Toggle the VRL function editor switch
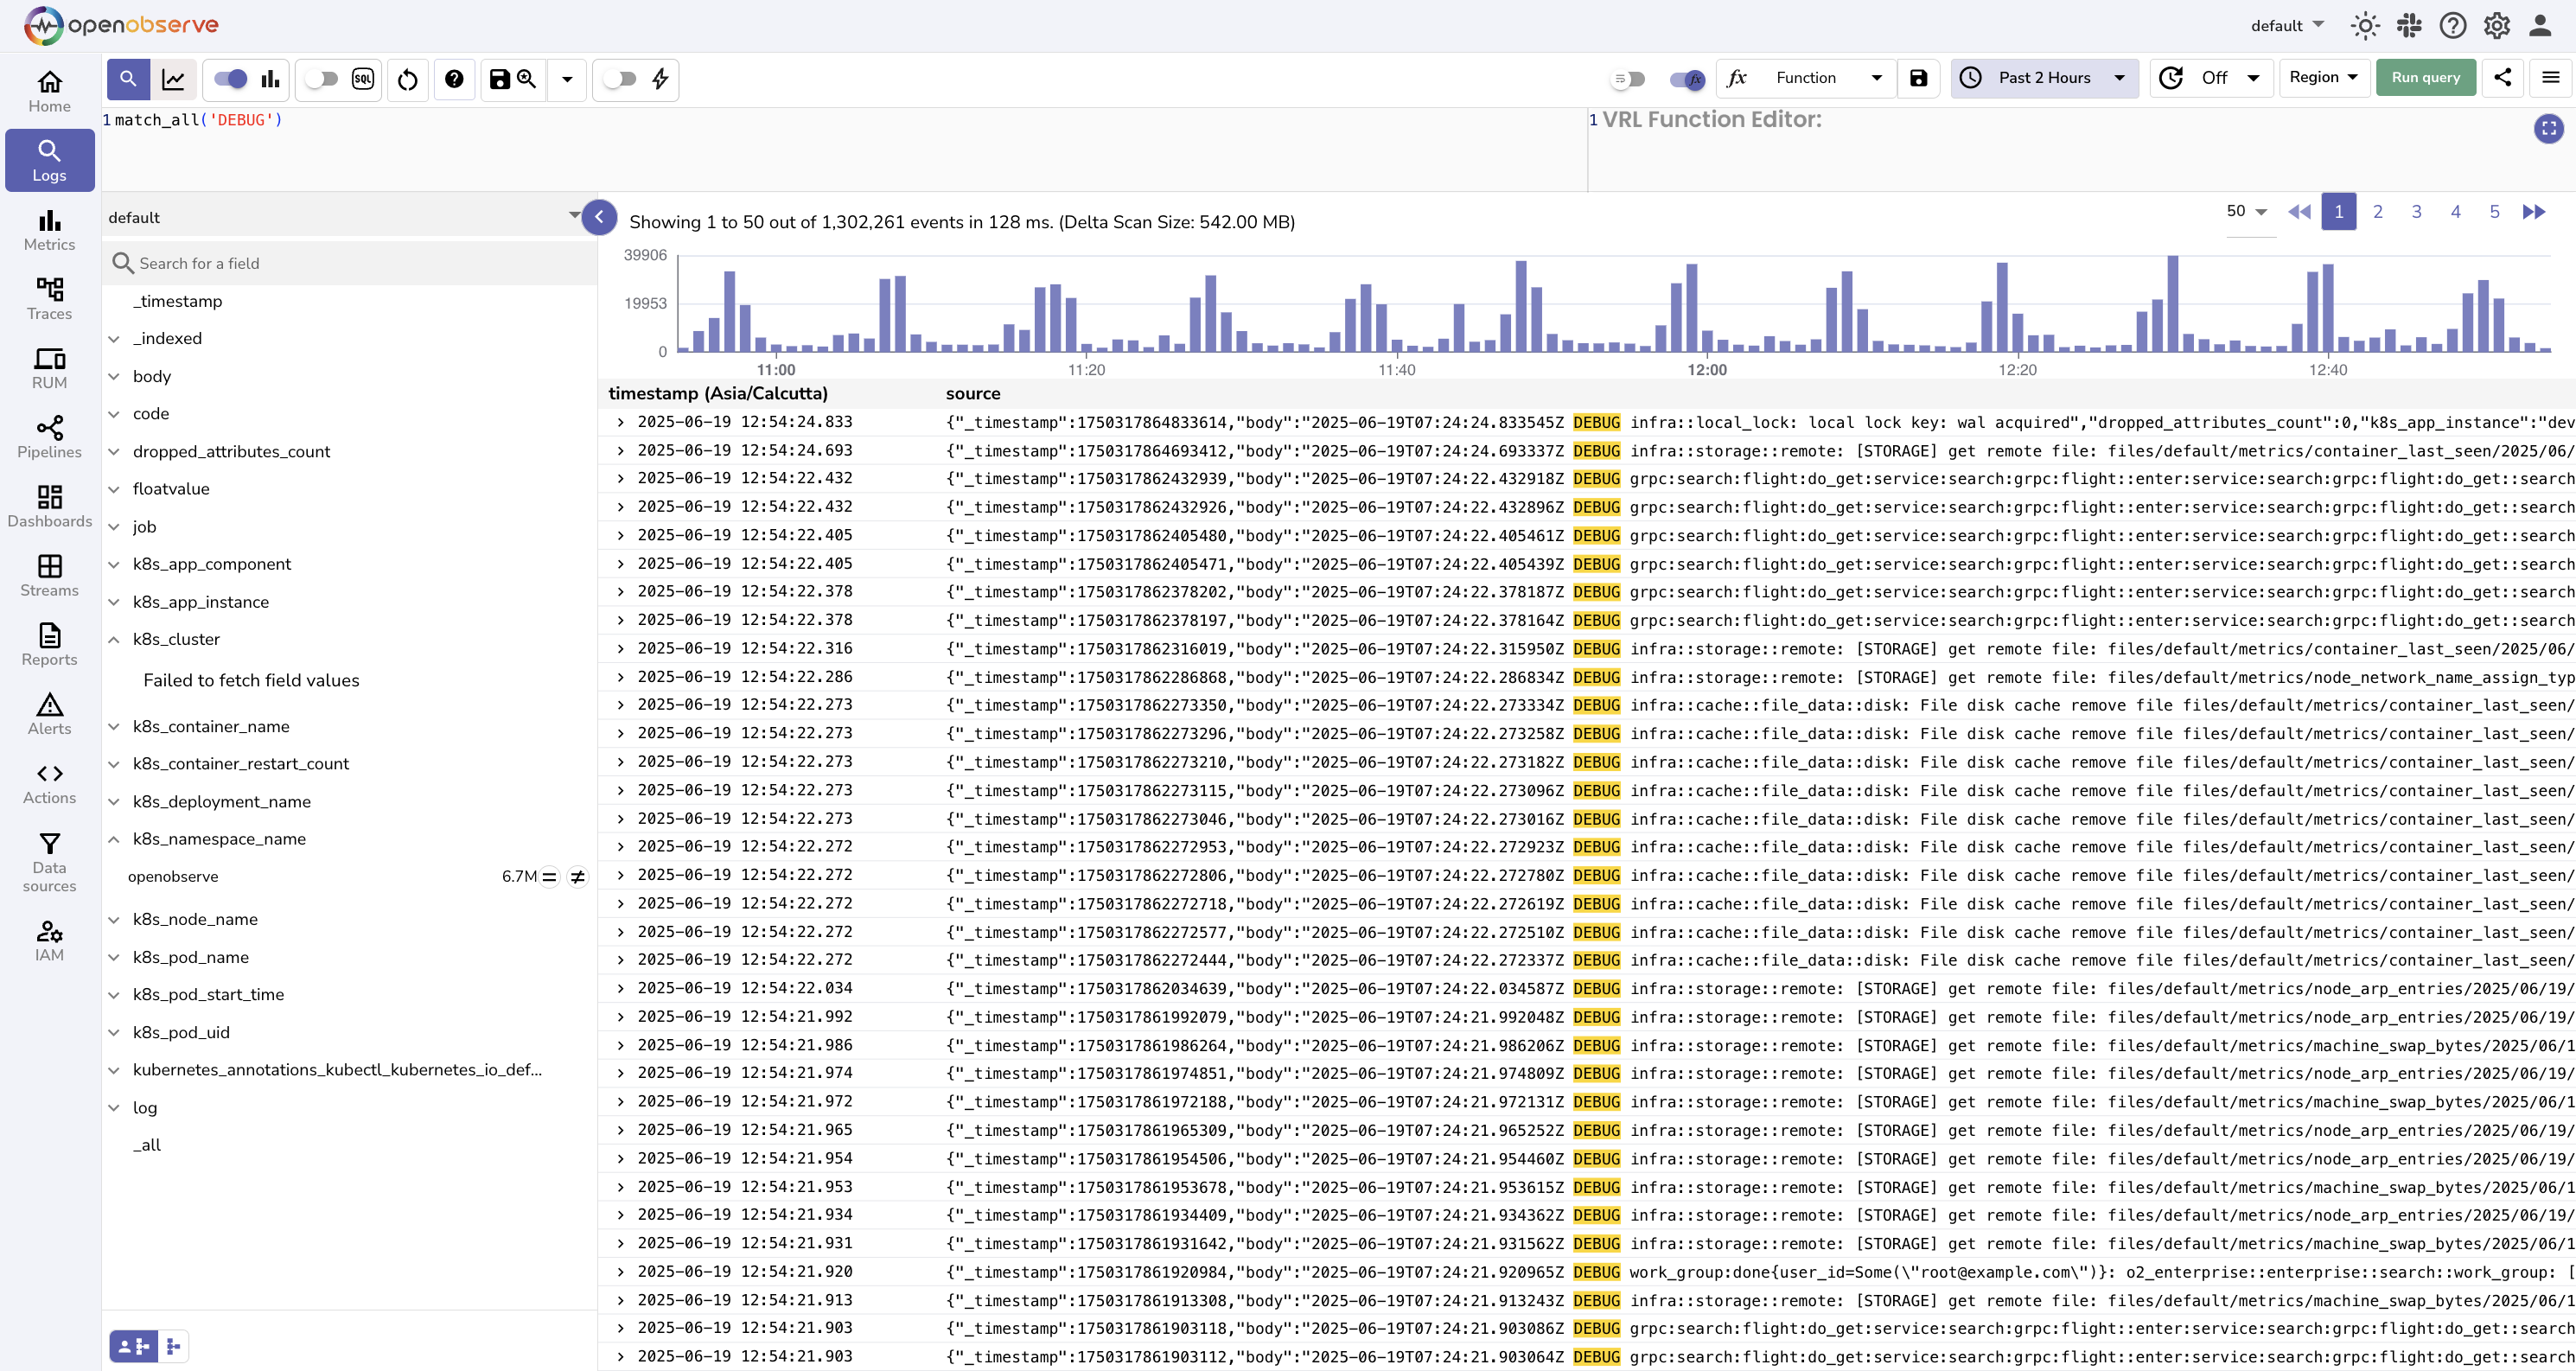The height and width of the screenshot is (1371, 2576). (1687, 79)
